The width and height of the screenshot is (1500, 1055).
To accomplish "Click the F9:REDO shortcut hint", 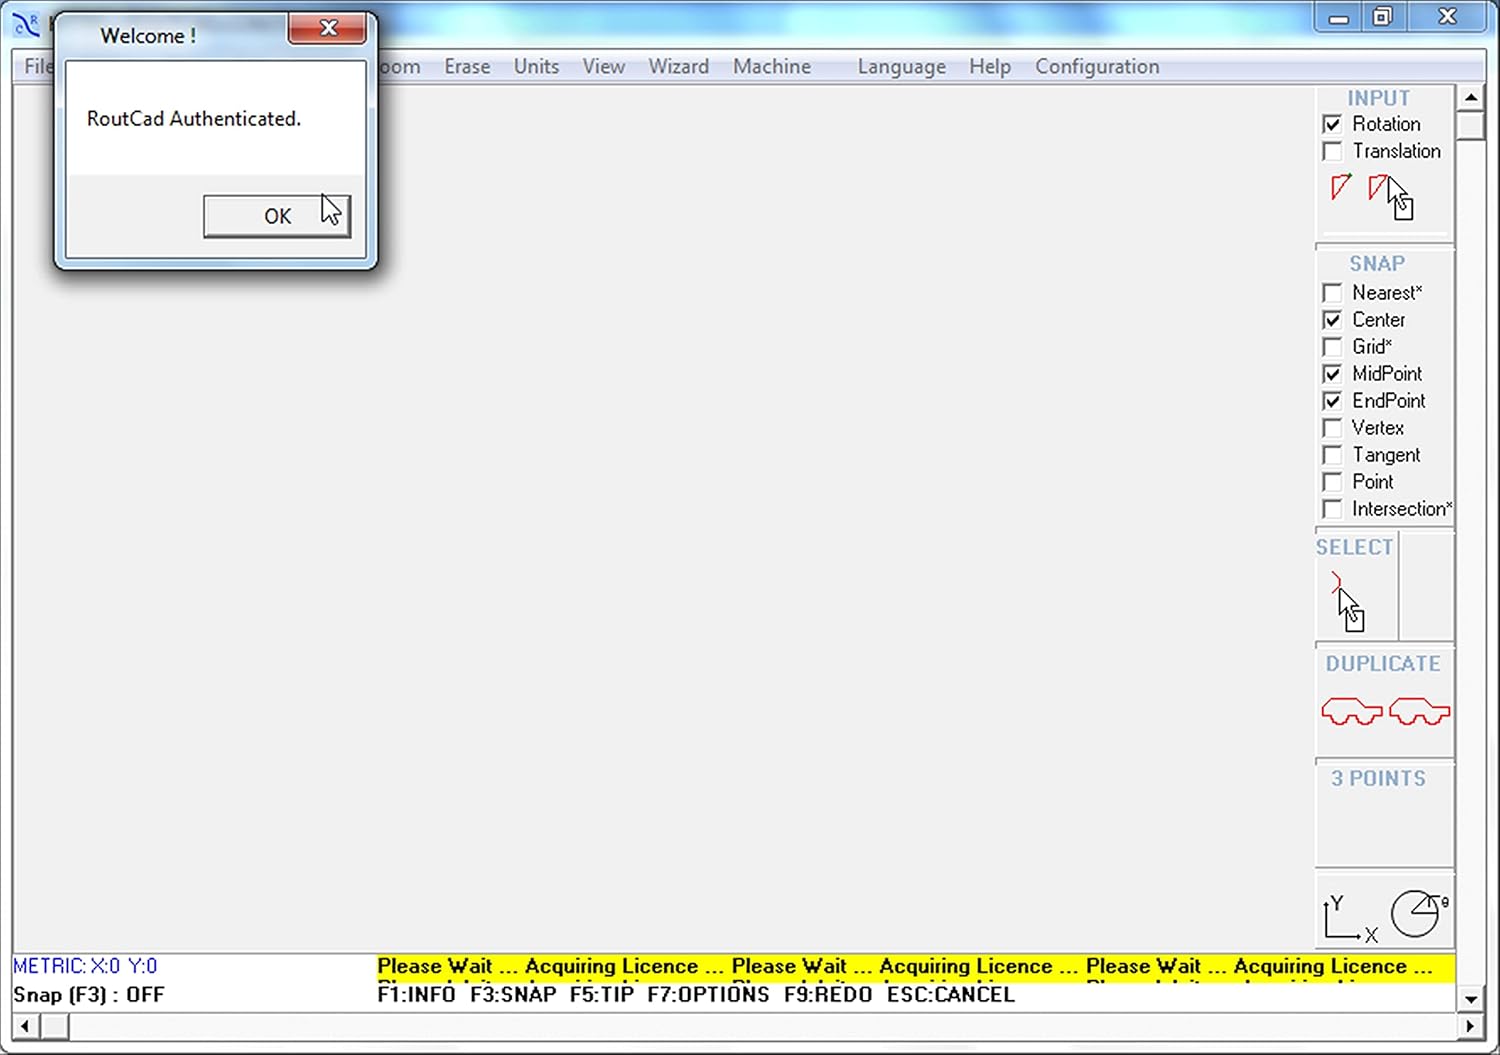I will pyautogui.click(x=828, y=995).
